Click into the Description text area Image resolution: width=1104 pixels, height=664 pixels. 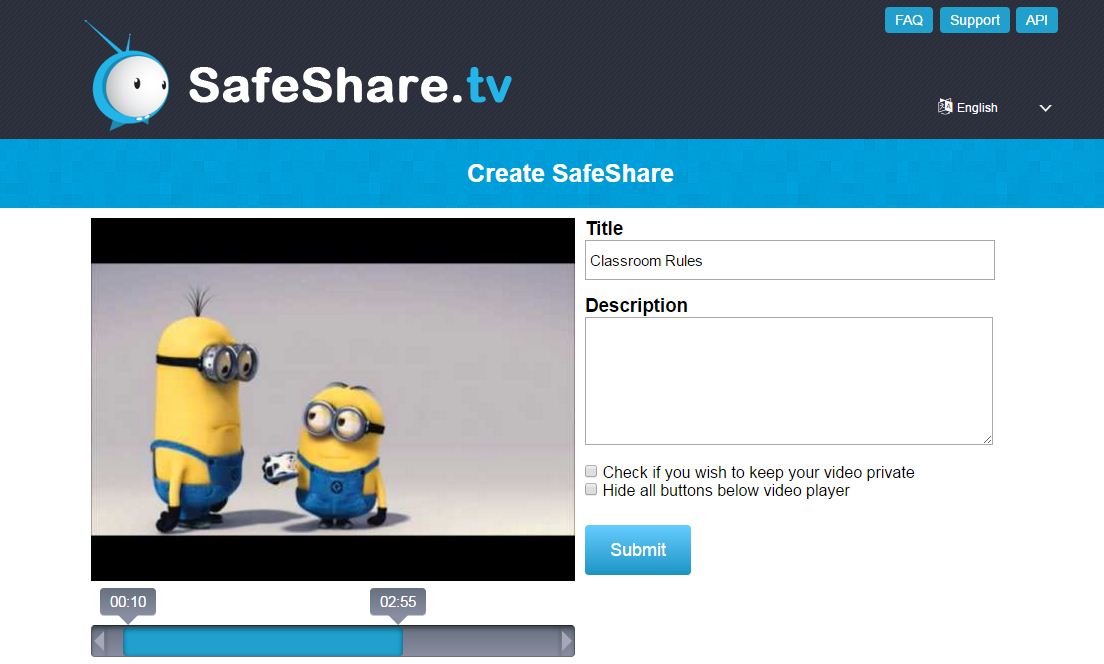click(x=789, y=381)
